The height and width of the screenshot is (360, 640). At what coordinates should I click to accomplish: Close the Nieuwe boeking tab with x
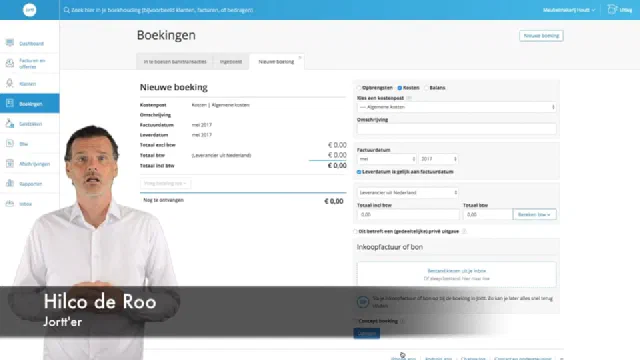pos(300,58)
